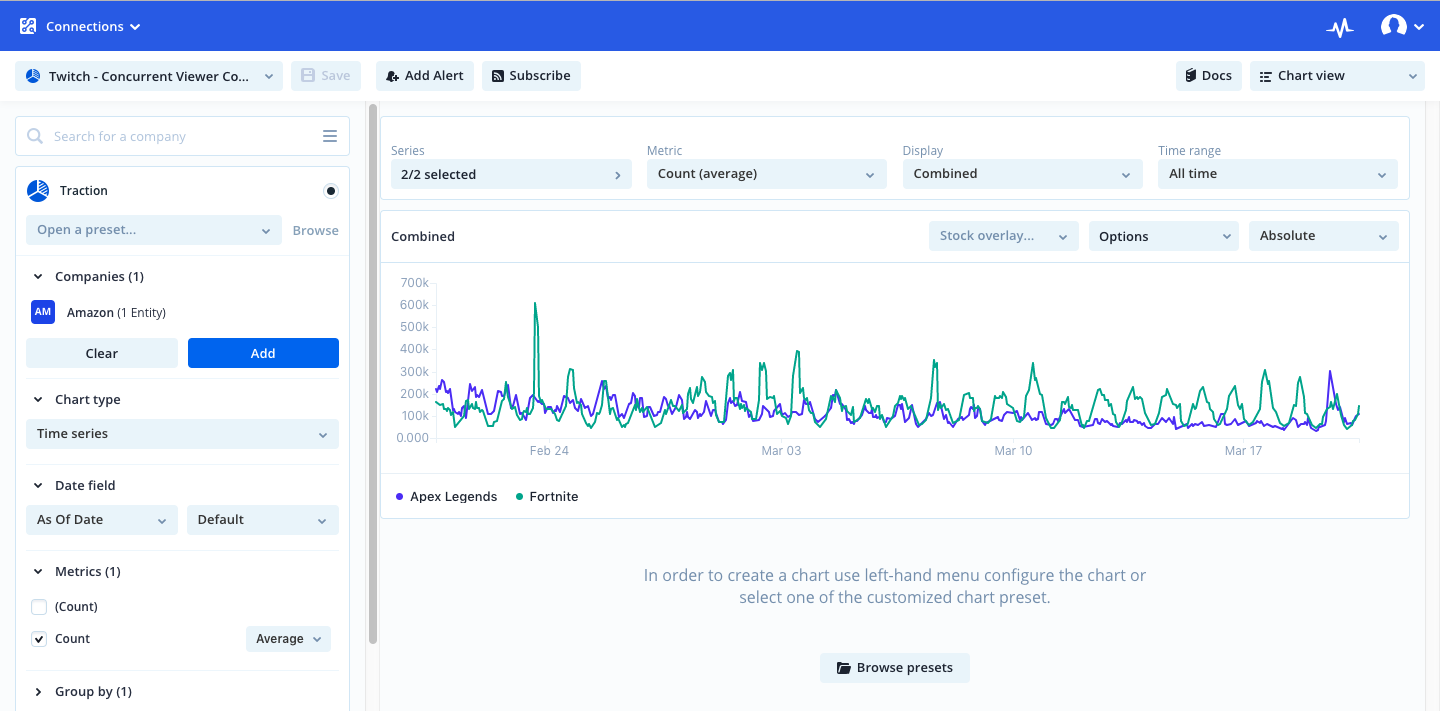Check the (Count) metric checkbox

coord(39,607)
